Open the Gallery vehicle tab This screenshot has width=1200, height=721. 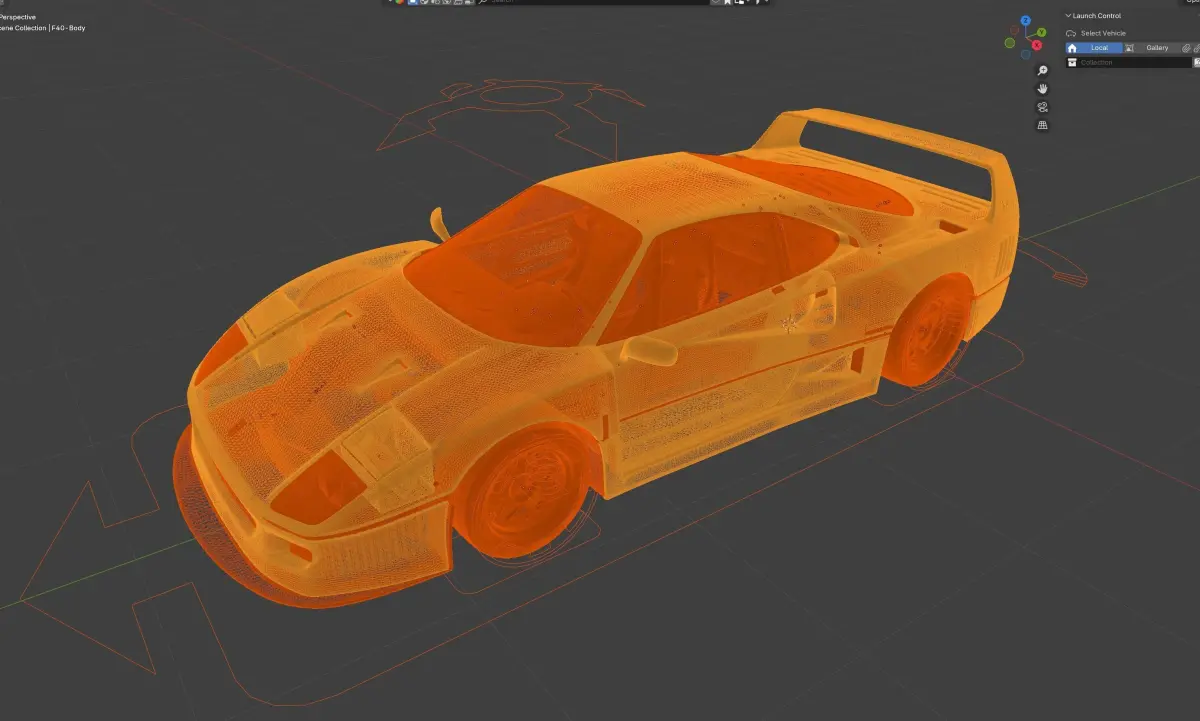pos(1151,48)
